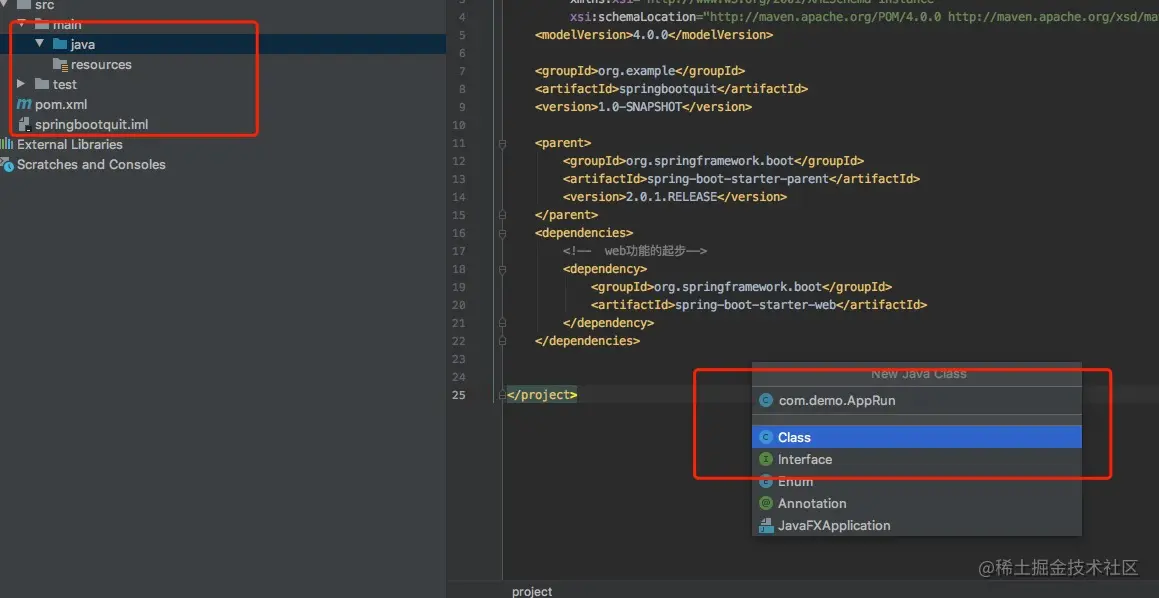Image resolution: width=1159 pixels, height=598 pixels.
Task: Click the xsi:schemaLocation attribute line
Action: (864, 16)
